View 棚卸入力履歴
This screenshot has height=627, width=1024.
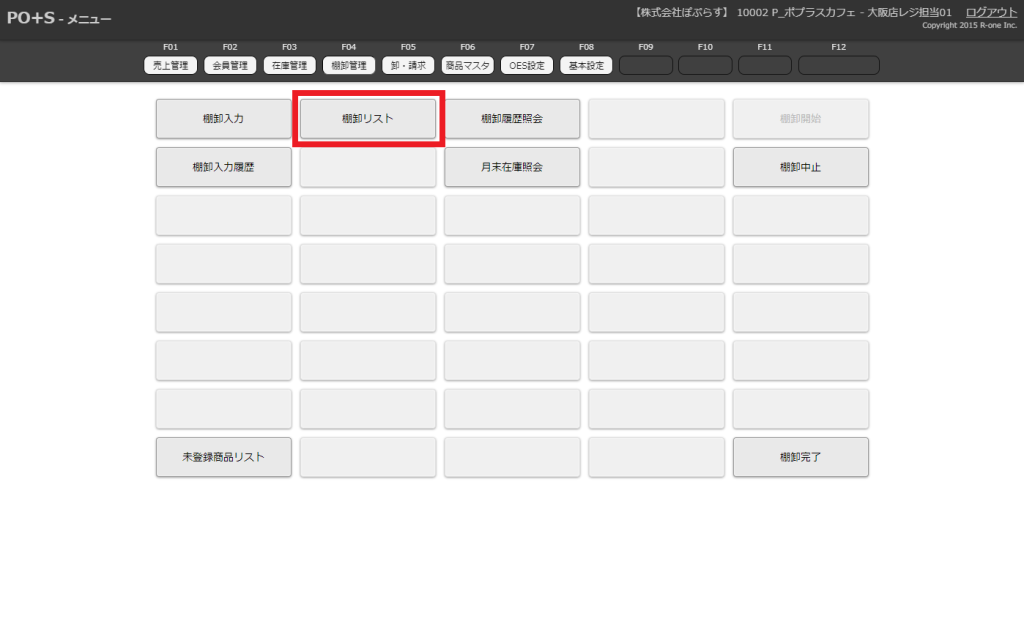[x=223, y=167]
